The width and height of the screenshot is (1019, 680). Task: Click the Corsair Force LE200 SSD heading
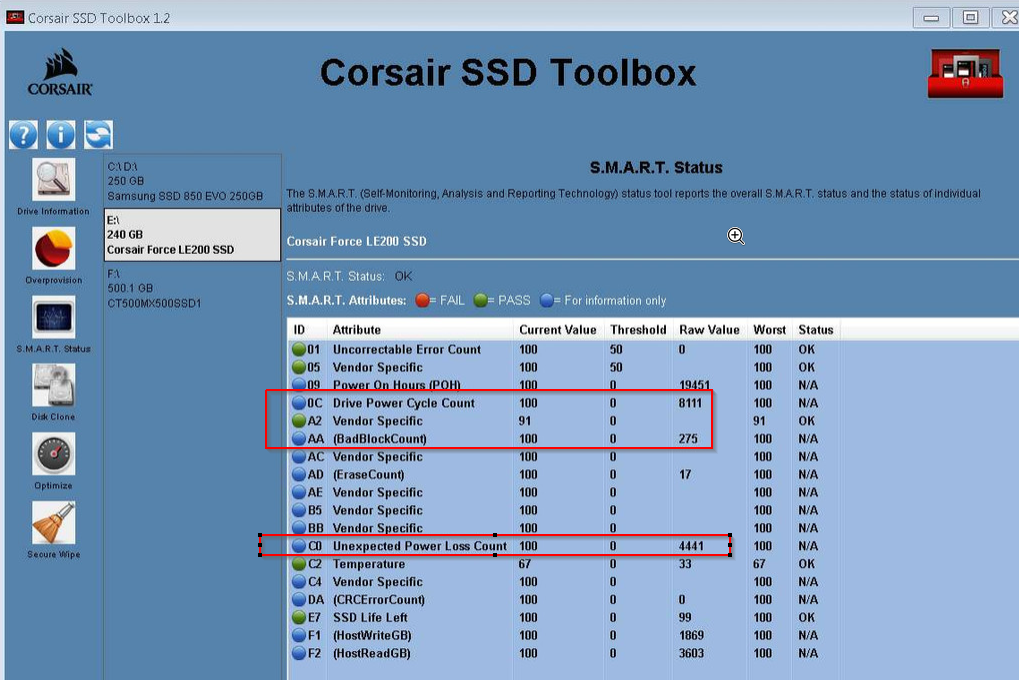tap(357, 241)
